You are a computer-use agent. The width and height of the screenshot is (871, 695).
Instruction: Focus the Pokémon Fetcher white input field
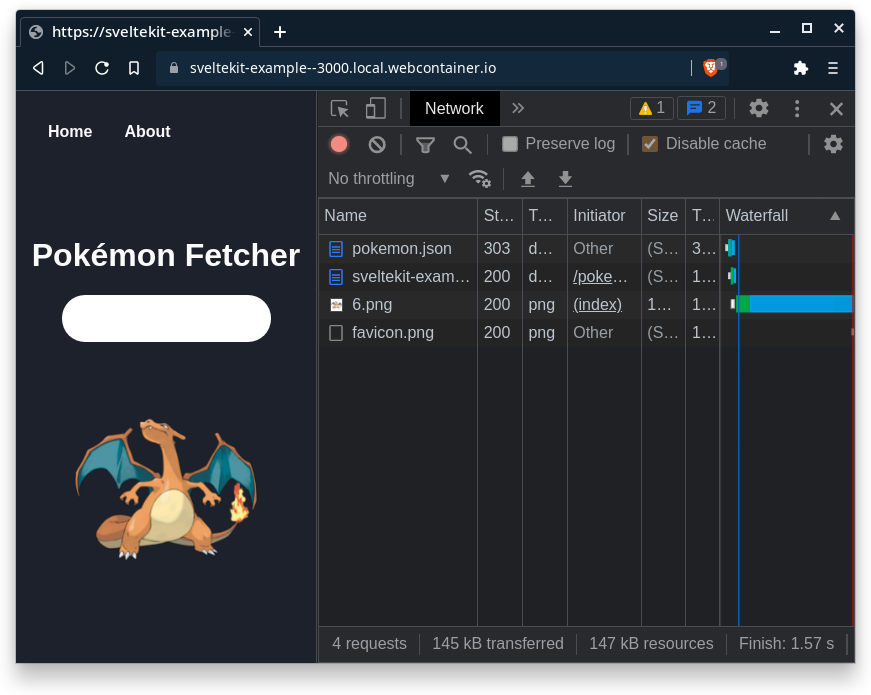click(x=166, y=318)
